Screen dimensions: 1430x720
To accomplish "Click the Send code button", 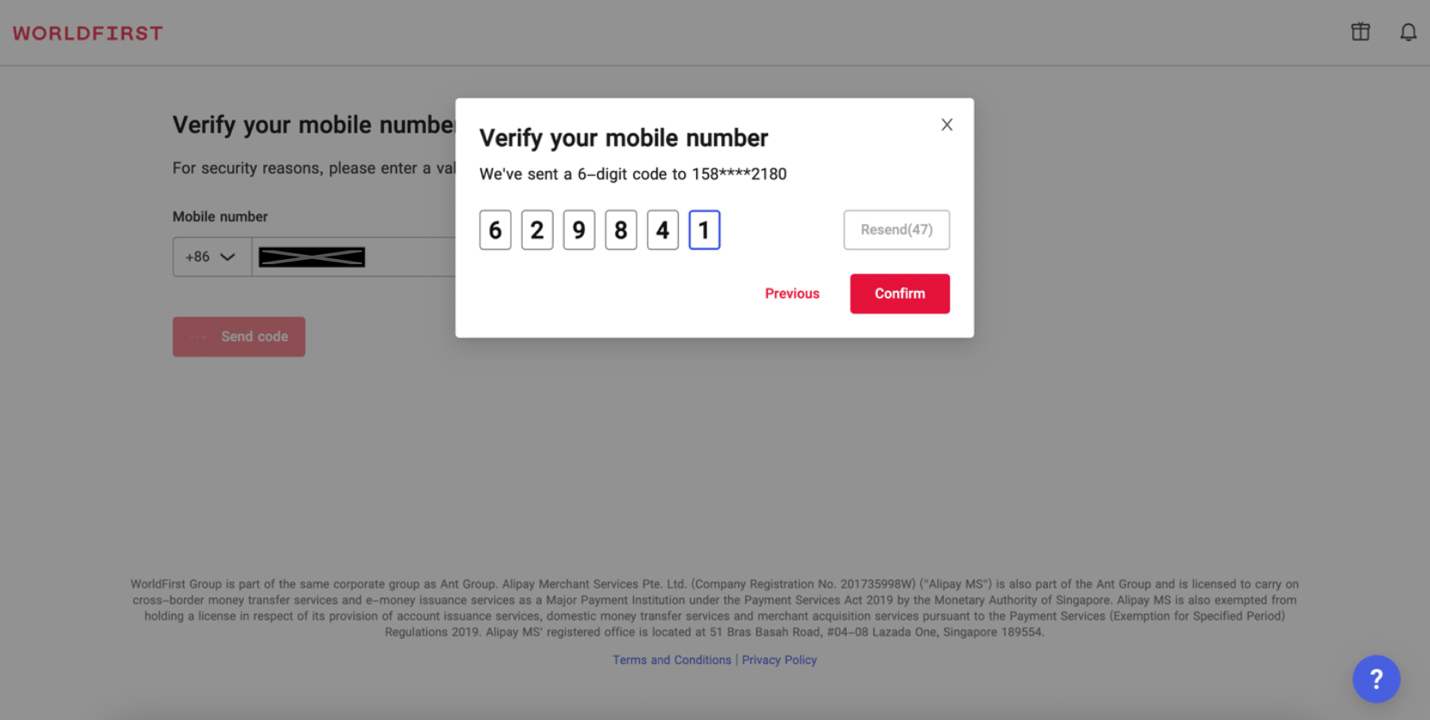I will pos(239,337).
